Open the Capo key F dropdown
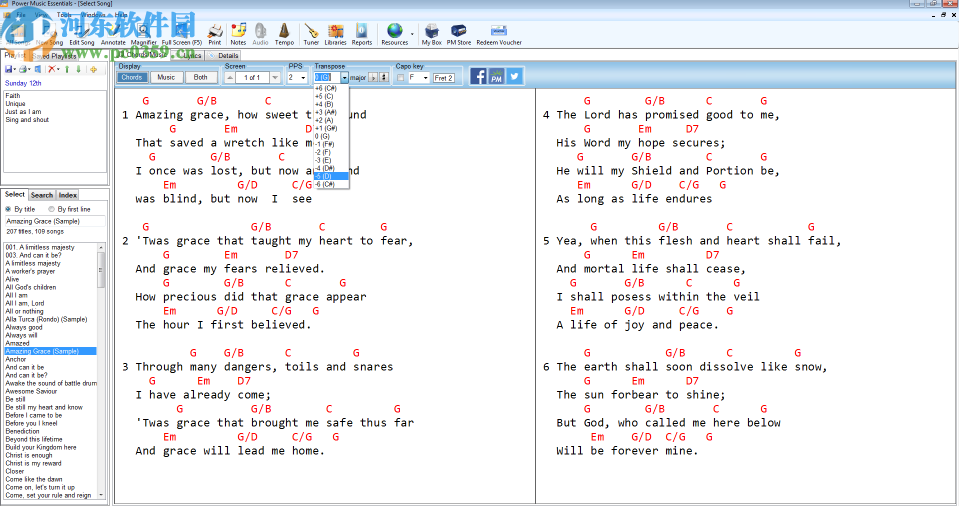Viewport: 959px width, 506px height. (x=425, y=78)
